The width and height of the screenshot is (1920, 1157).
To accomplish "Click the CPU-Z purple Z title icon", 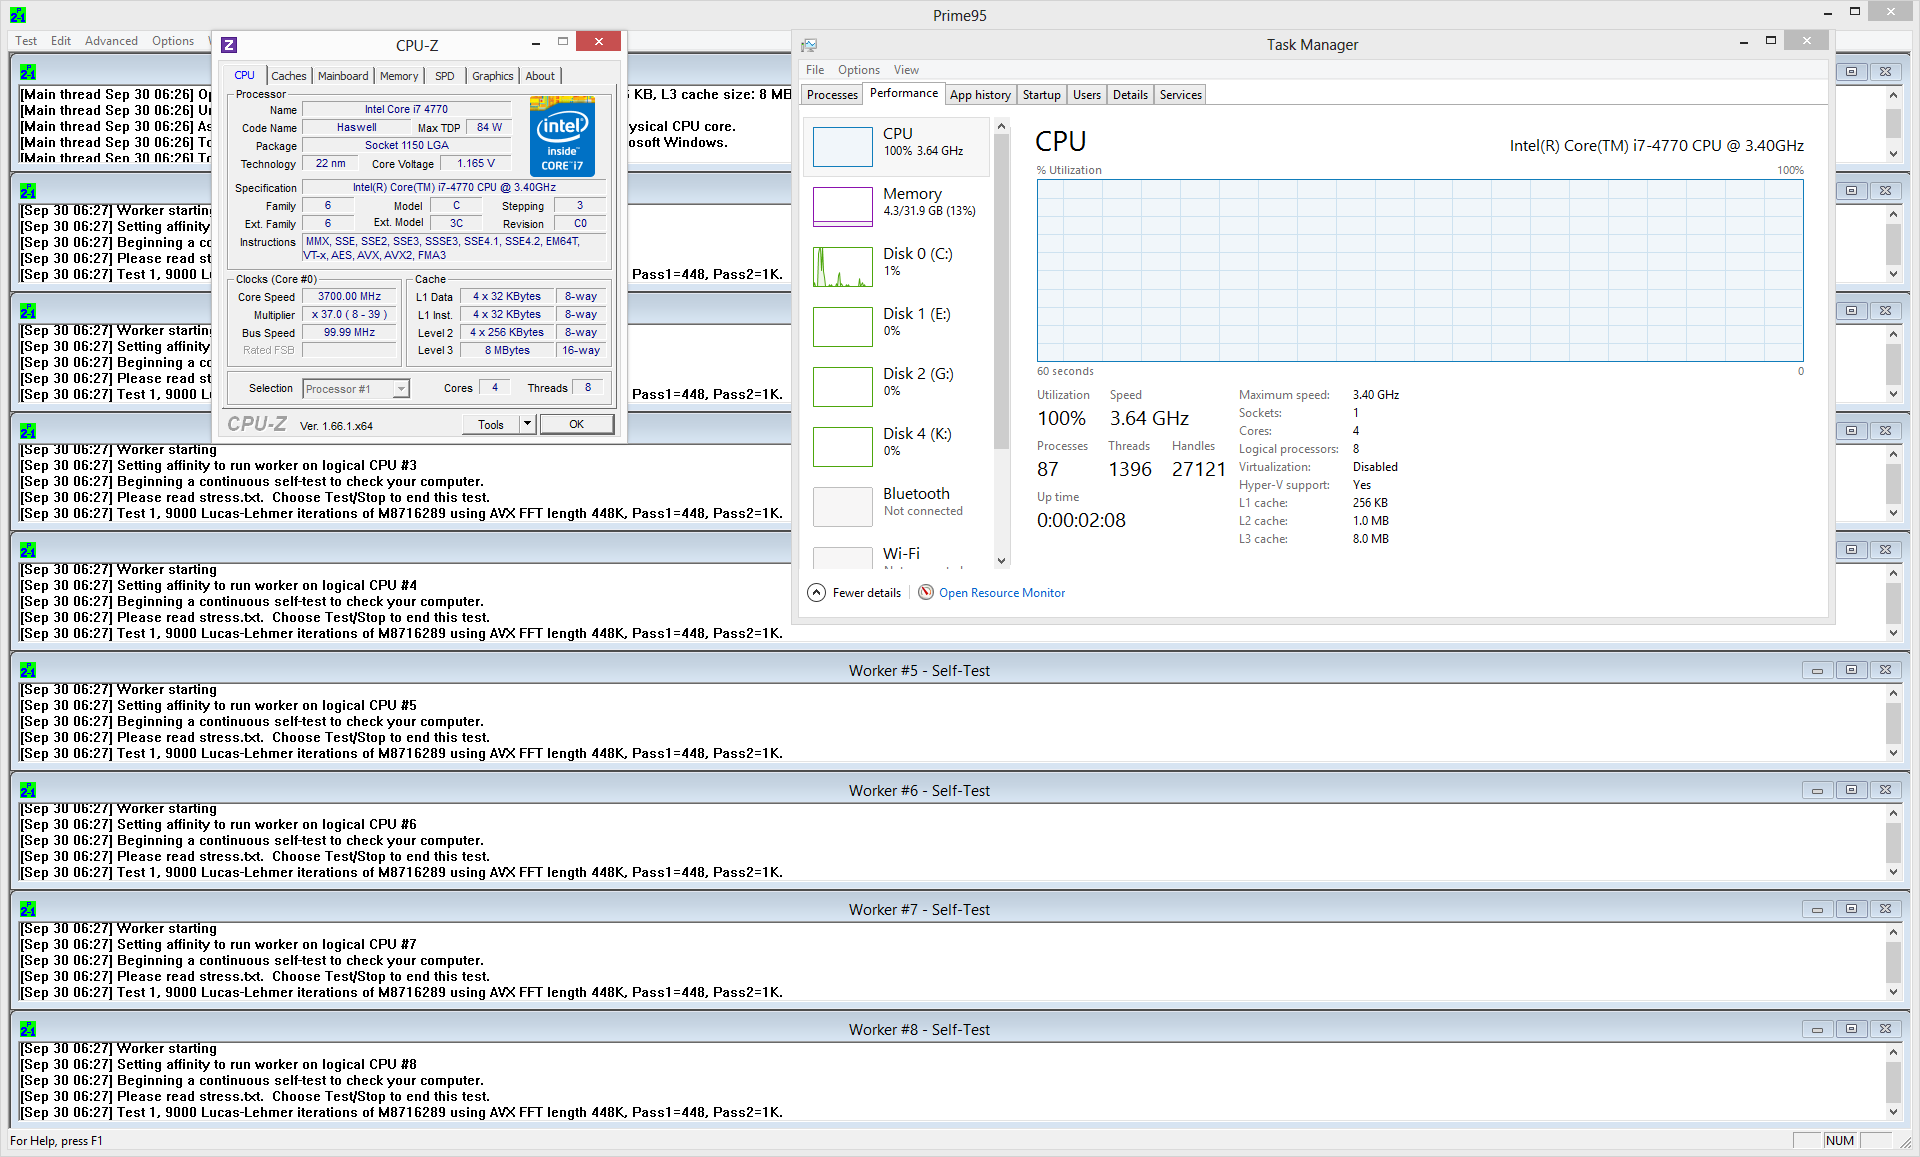I will [x=229, y=45].
